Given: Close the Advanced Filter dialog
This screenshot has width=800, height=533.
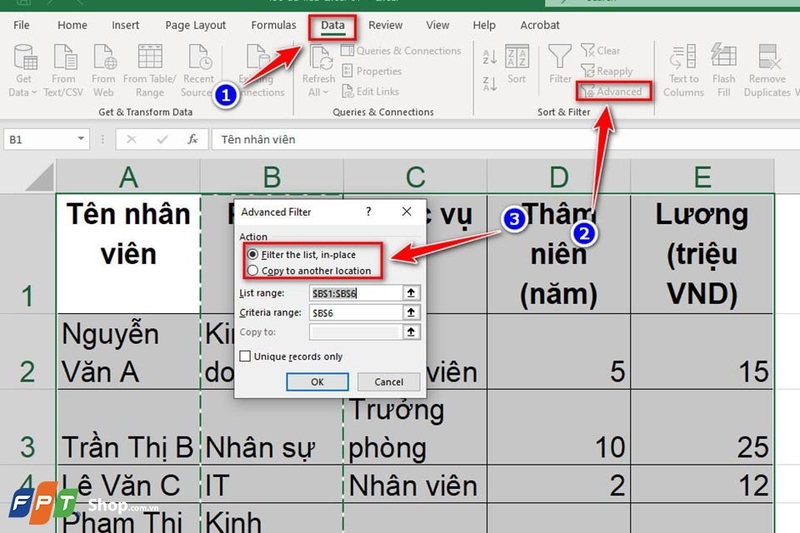Looking at the screenshot, I should pos(407,211).
